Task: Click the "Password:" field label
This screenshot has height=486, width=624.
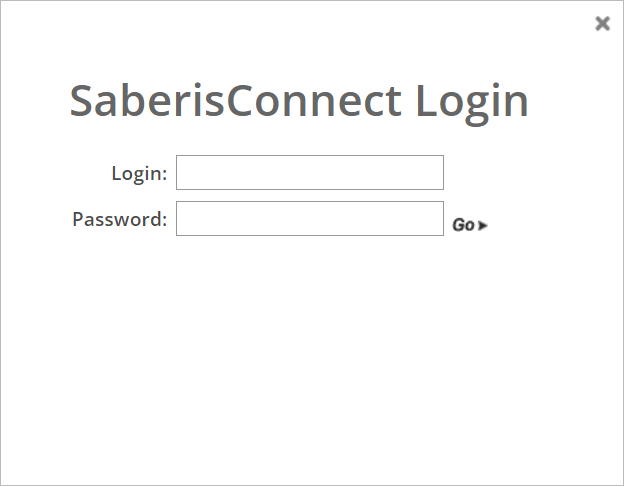Action: [119, 219]
